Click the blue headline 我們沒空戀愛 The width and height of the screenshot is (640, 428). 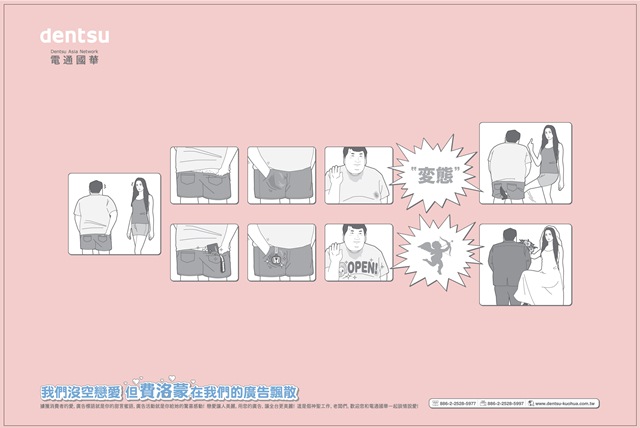point(80,391)
